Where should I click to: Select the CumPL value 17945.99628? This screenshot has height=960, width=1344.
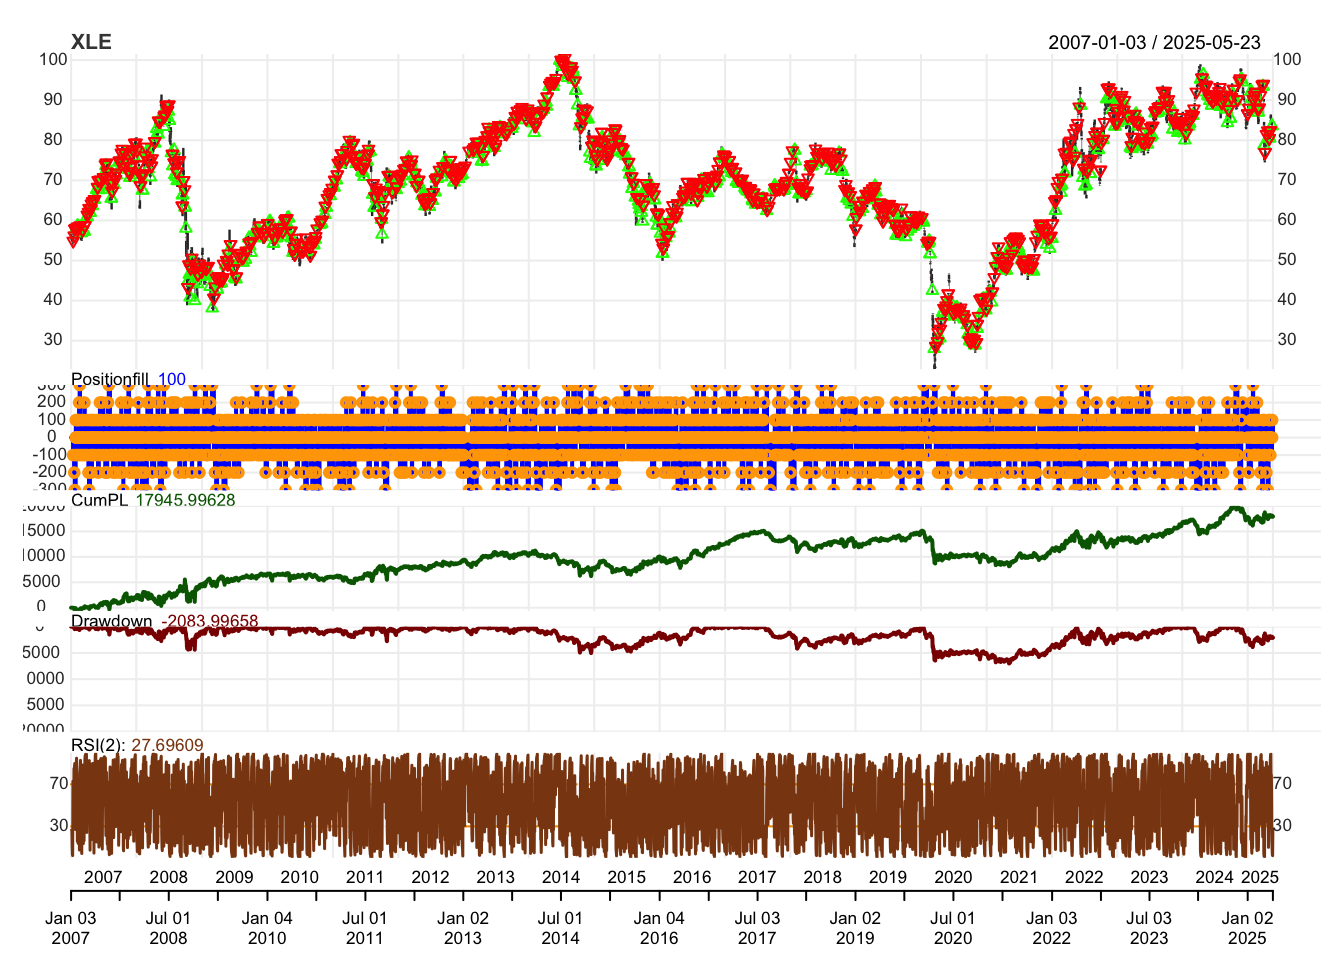(185, 500)
